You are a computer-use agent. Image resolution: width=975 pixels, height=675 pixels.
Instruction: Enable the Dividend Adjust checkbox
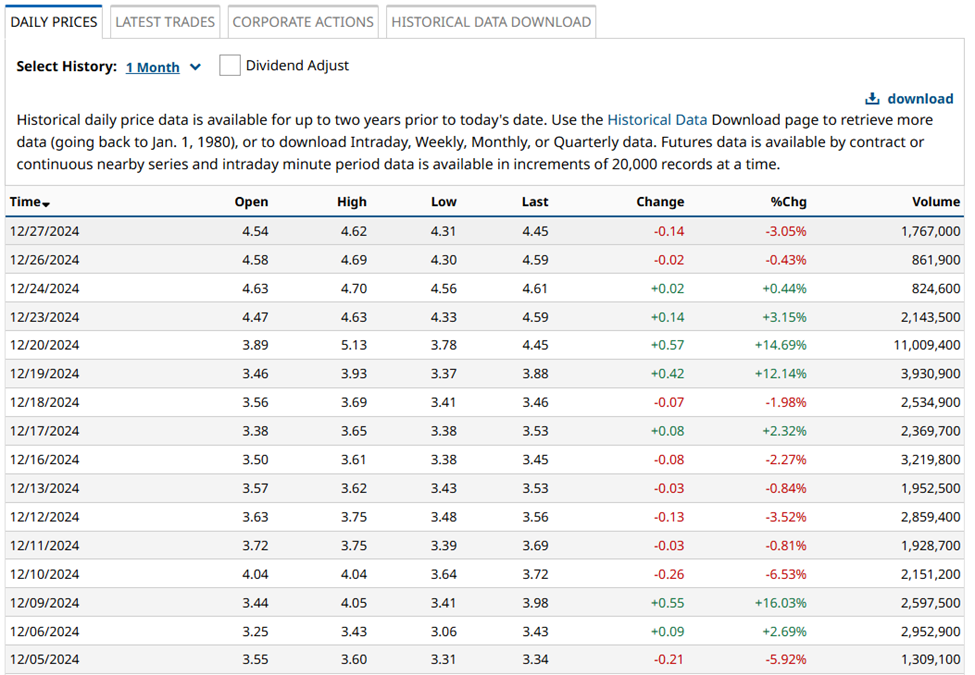(230, 66)
